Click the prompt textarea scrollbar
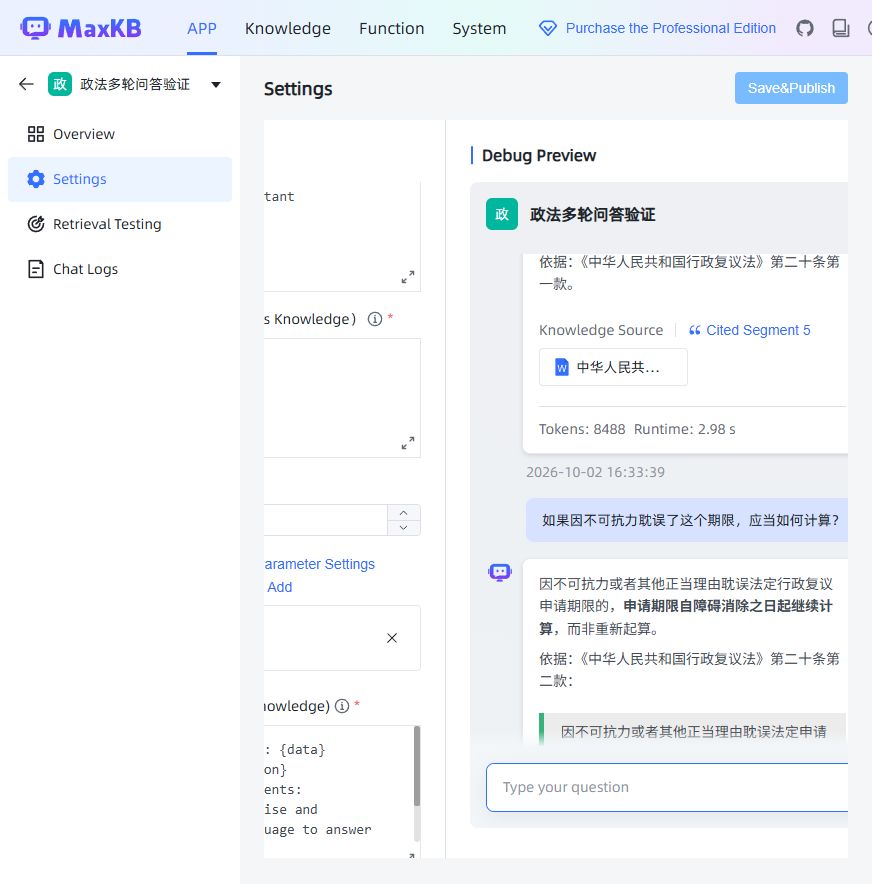The height and width of the screenshot is (884, 872). coord(417,766)
